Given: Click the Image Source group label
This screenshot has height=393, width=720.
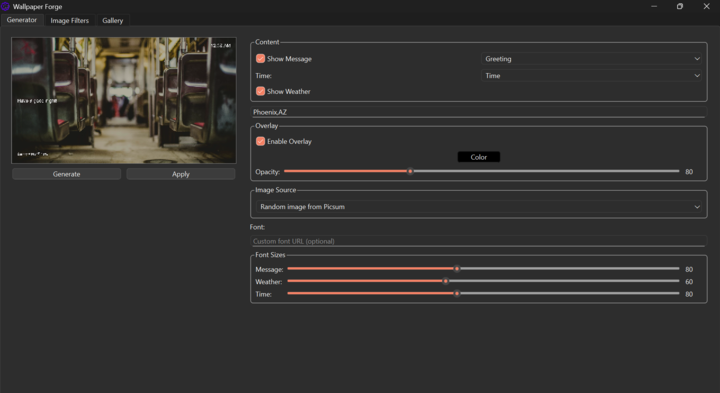Looking at the screenshot, I should pyautogui.click(x=276, y=190).
